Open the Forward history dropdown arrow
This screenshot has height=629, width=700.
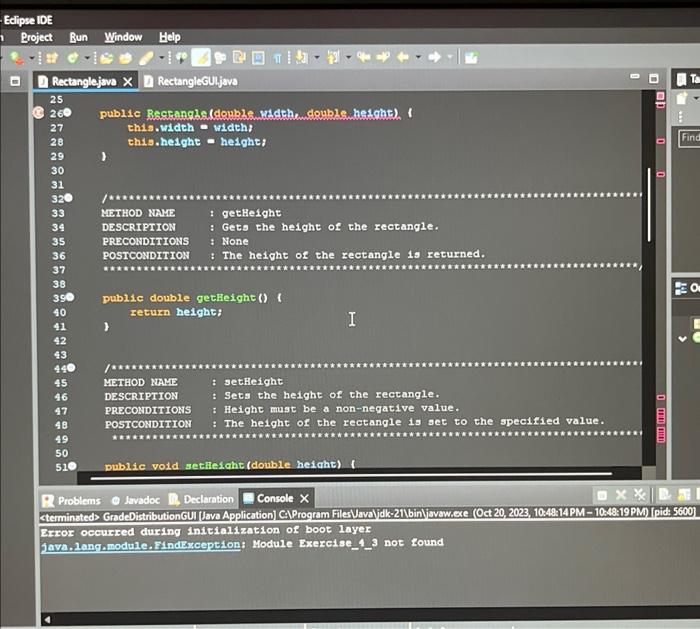[x=450, y=57]
